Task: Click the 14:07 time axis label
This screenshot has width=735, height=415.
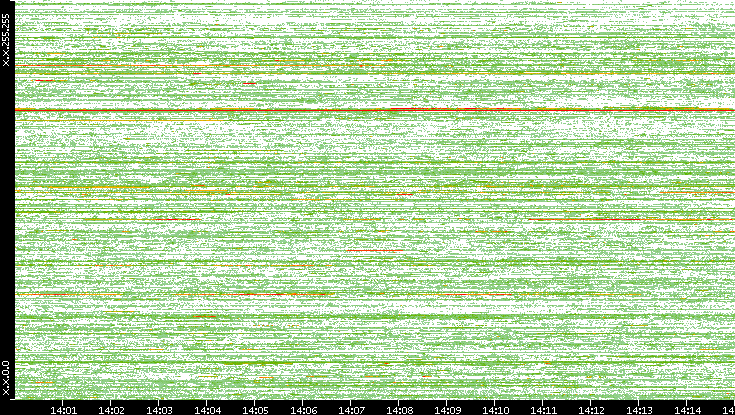Action: pos(351,410)
